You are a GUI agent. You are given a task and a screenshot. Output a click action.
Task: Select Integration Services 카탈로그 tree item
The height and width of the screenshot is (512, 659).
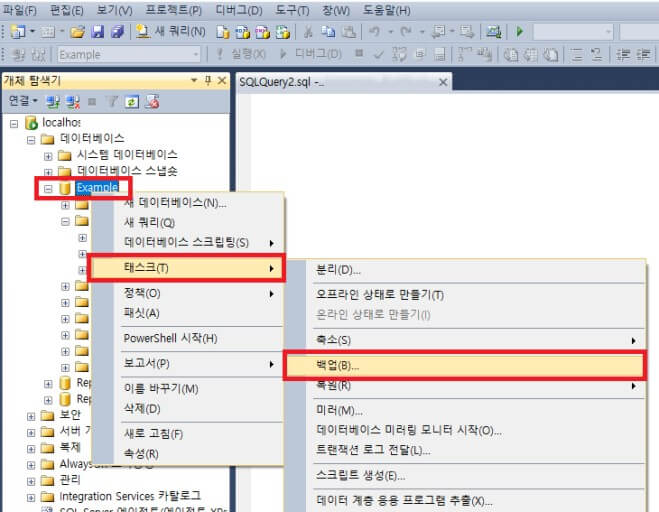129,496
